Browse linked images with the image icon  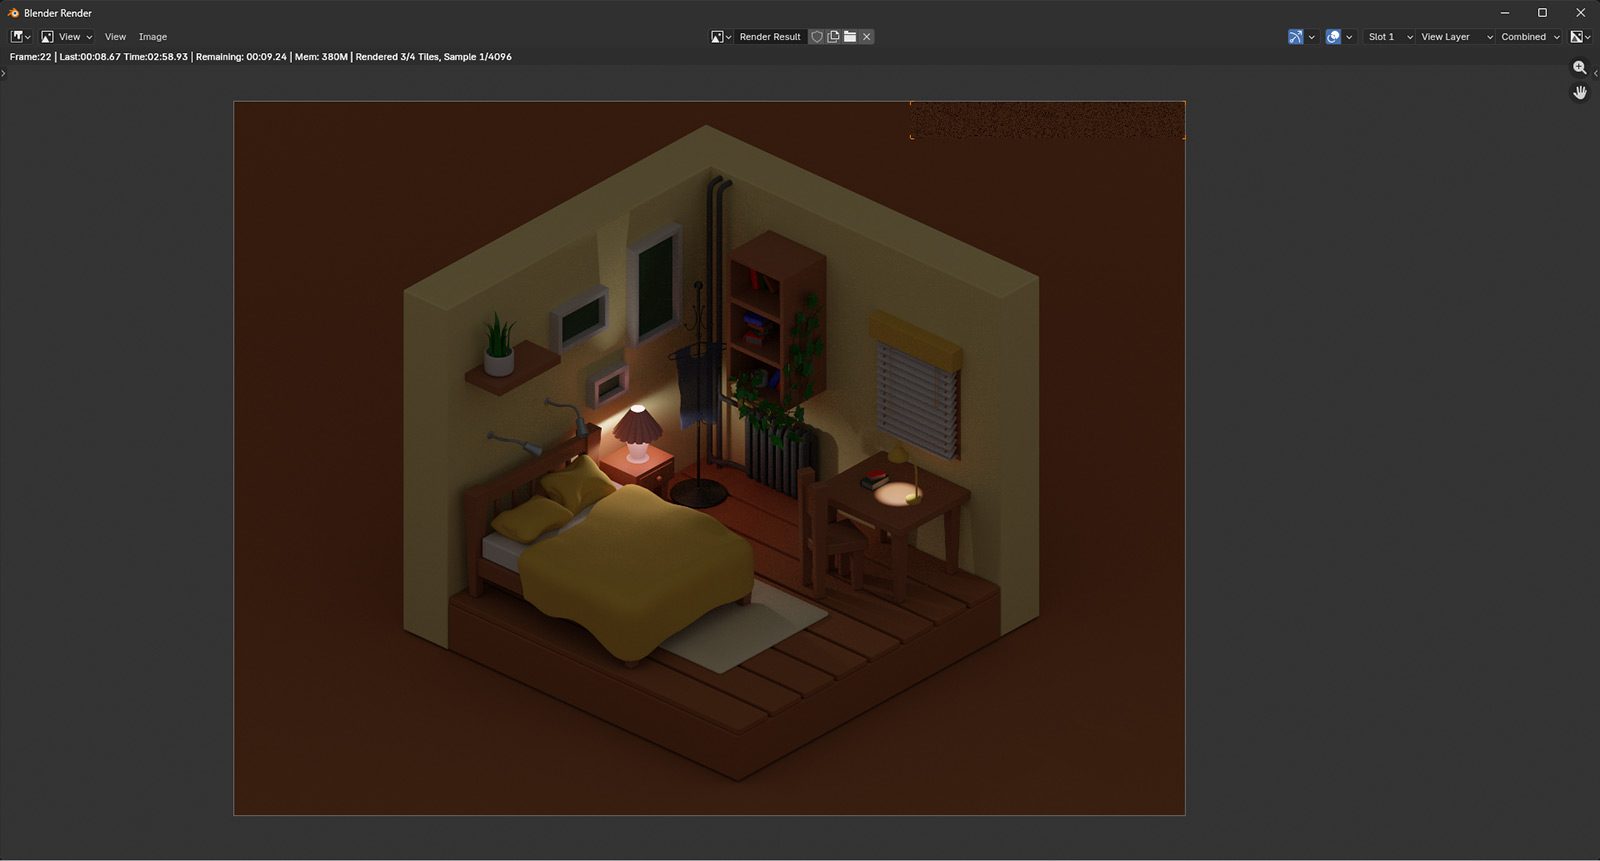721,37
